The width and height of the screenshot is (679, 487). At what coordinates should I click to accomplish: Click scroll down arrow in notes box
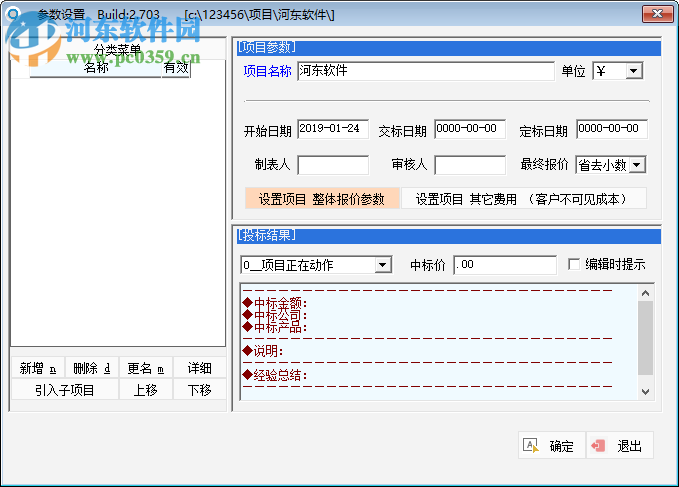645,392
